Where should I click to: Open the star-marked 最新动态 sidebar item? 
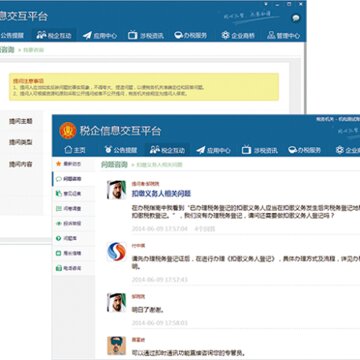69,164
